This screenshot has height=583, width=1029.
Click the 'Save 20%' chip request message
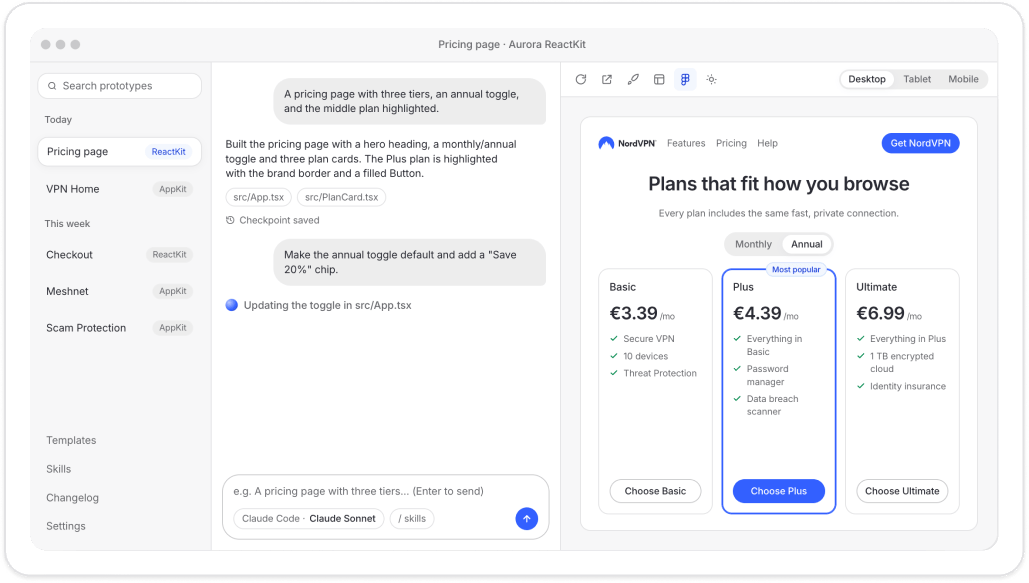click(x=410, y=262)
